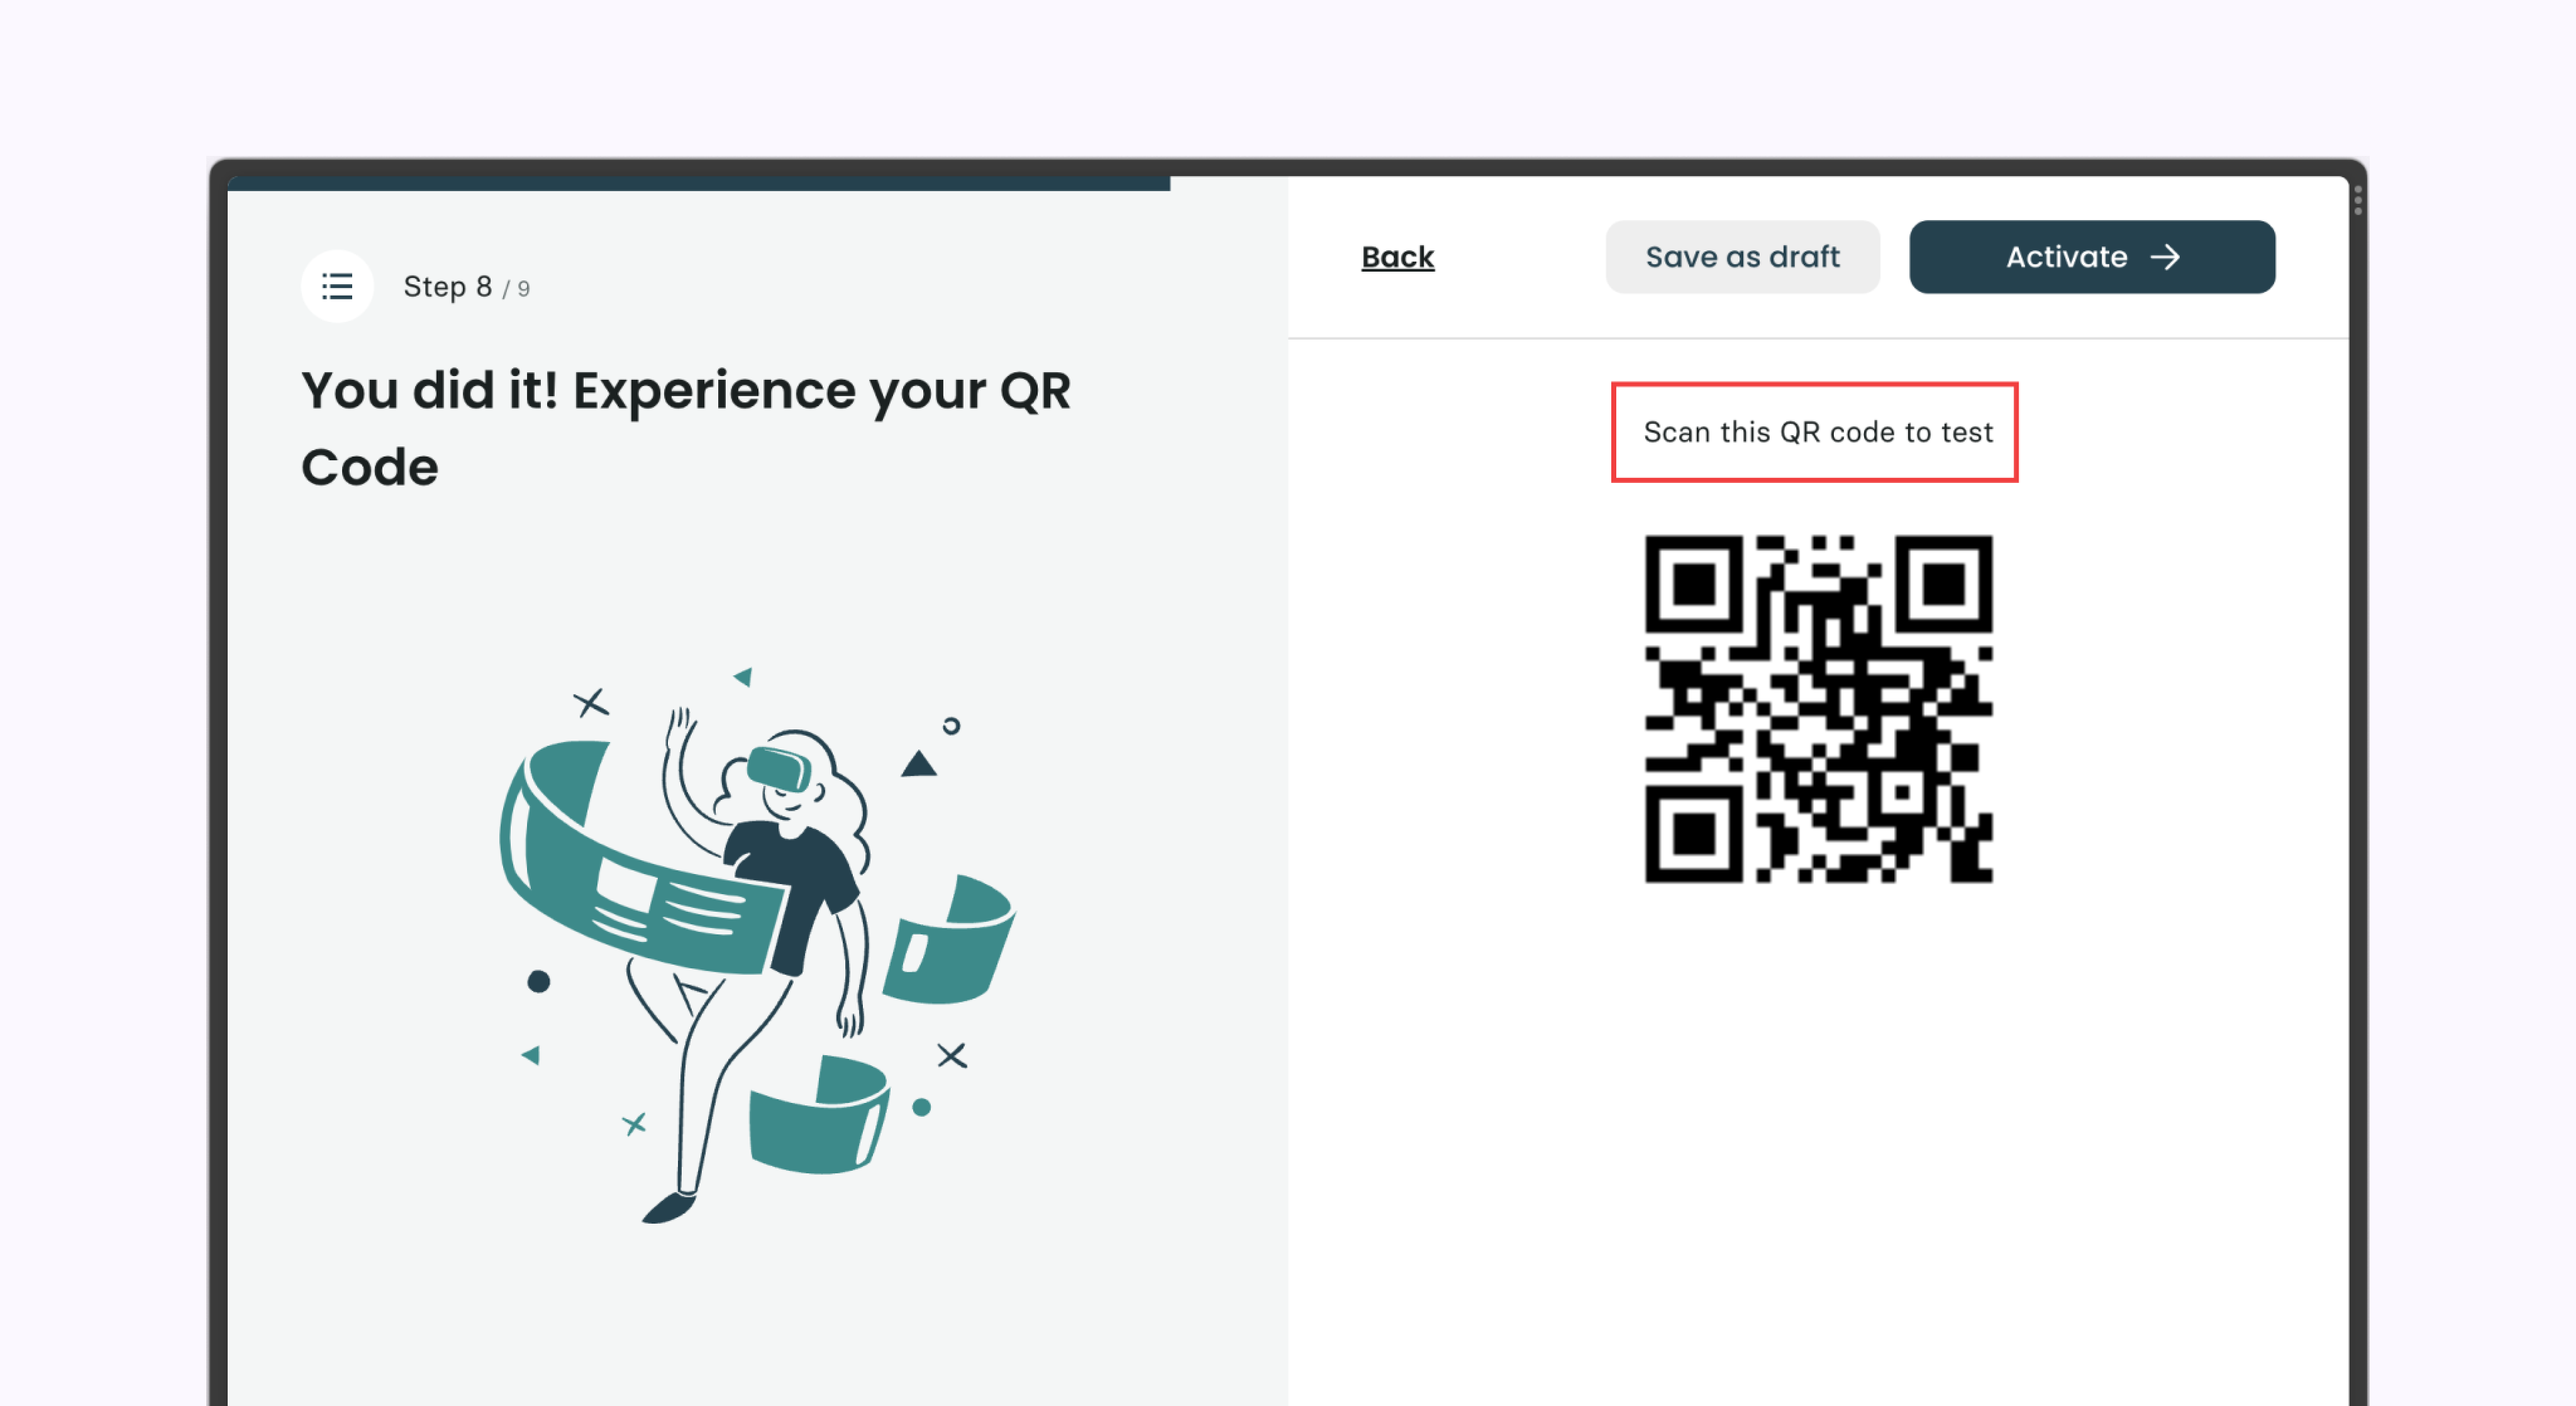The image size is (2576, 1406).
Task: Click the QR code's bottom-left finder square
Action: point(1695,833)
